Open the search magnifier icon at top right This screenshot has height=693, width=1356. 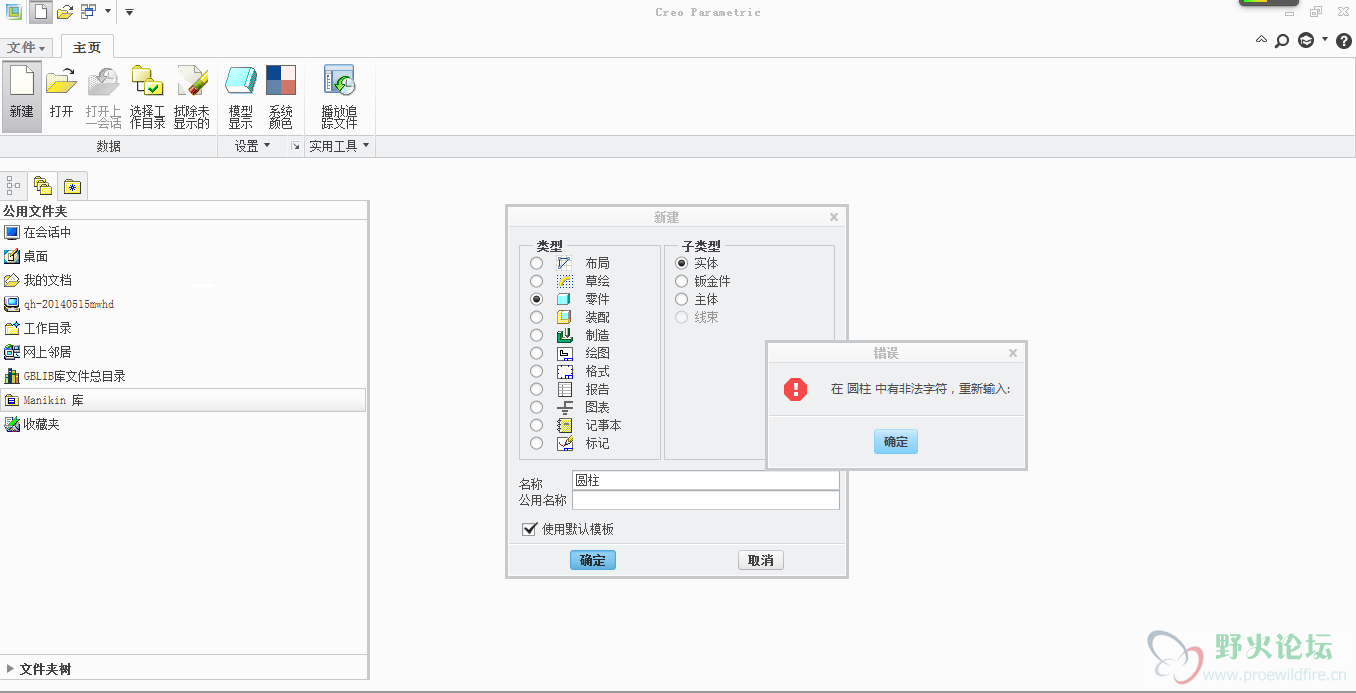[x=1282, y=41]
